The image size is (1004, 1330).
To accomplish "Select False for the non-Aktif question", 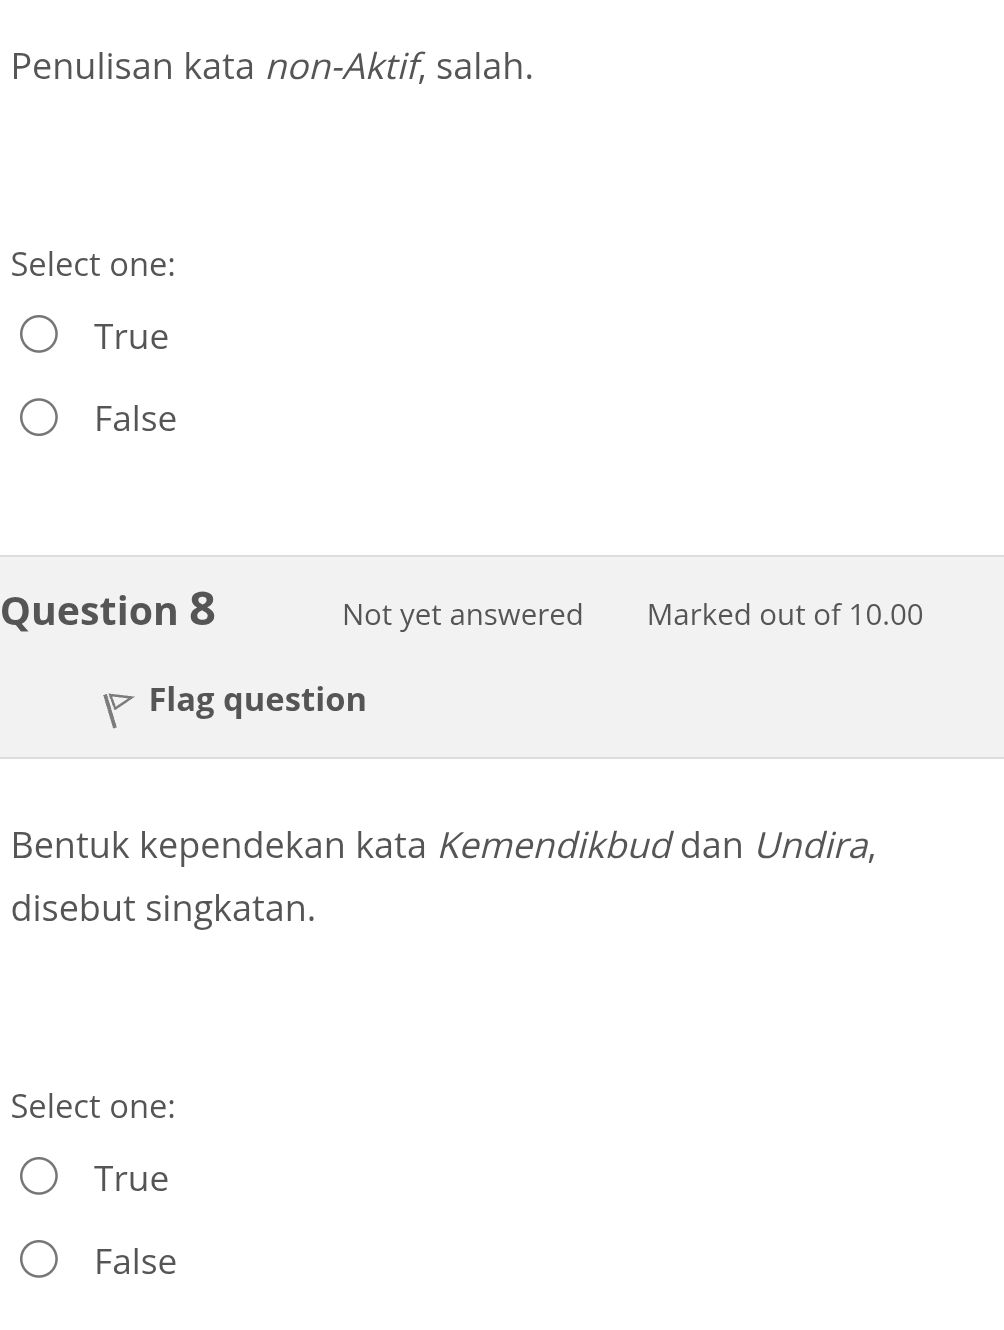I will (x=38, y=416).
